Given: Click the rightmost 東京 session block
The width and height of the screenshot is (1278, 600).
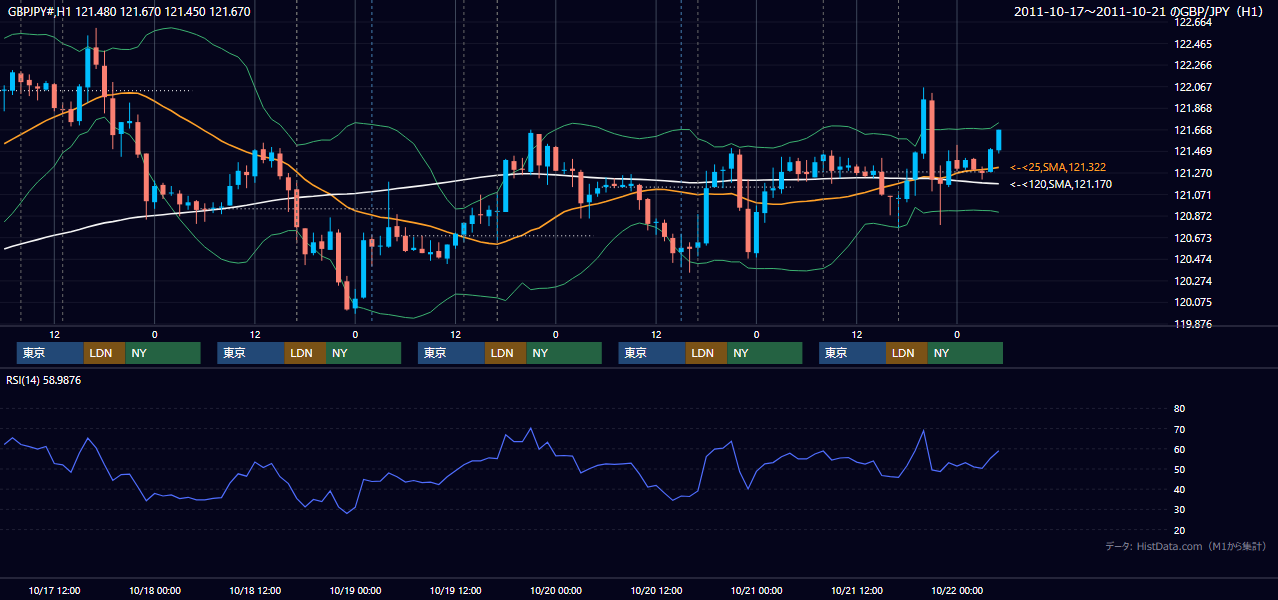Looking at the screenshot, I should [852, 353].
